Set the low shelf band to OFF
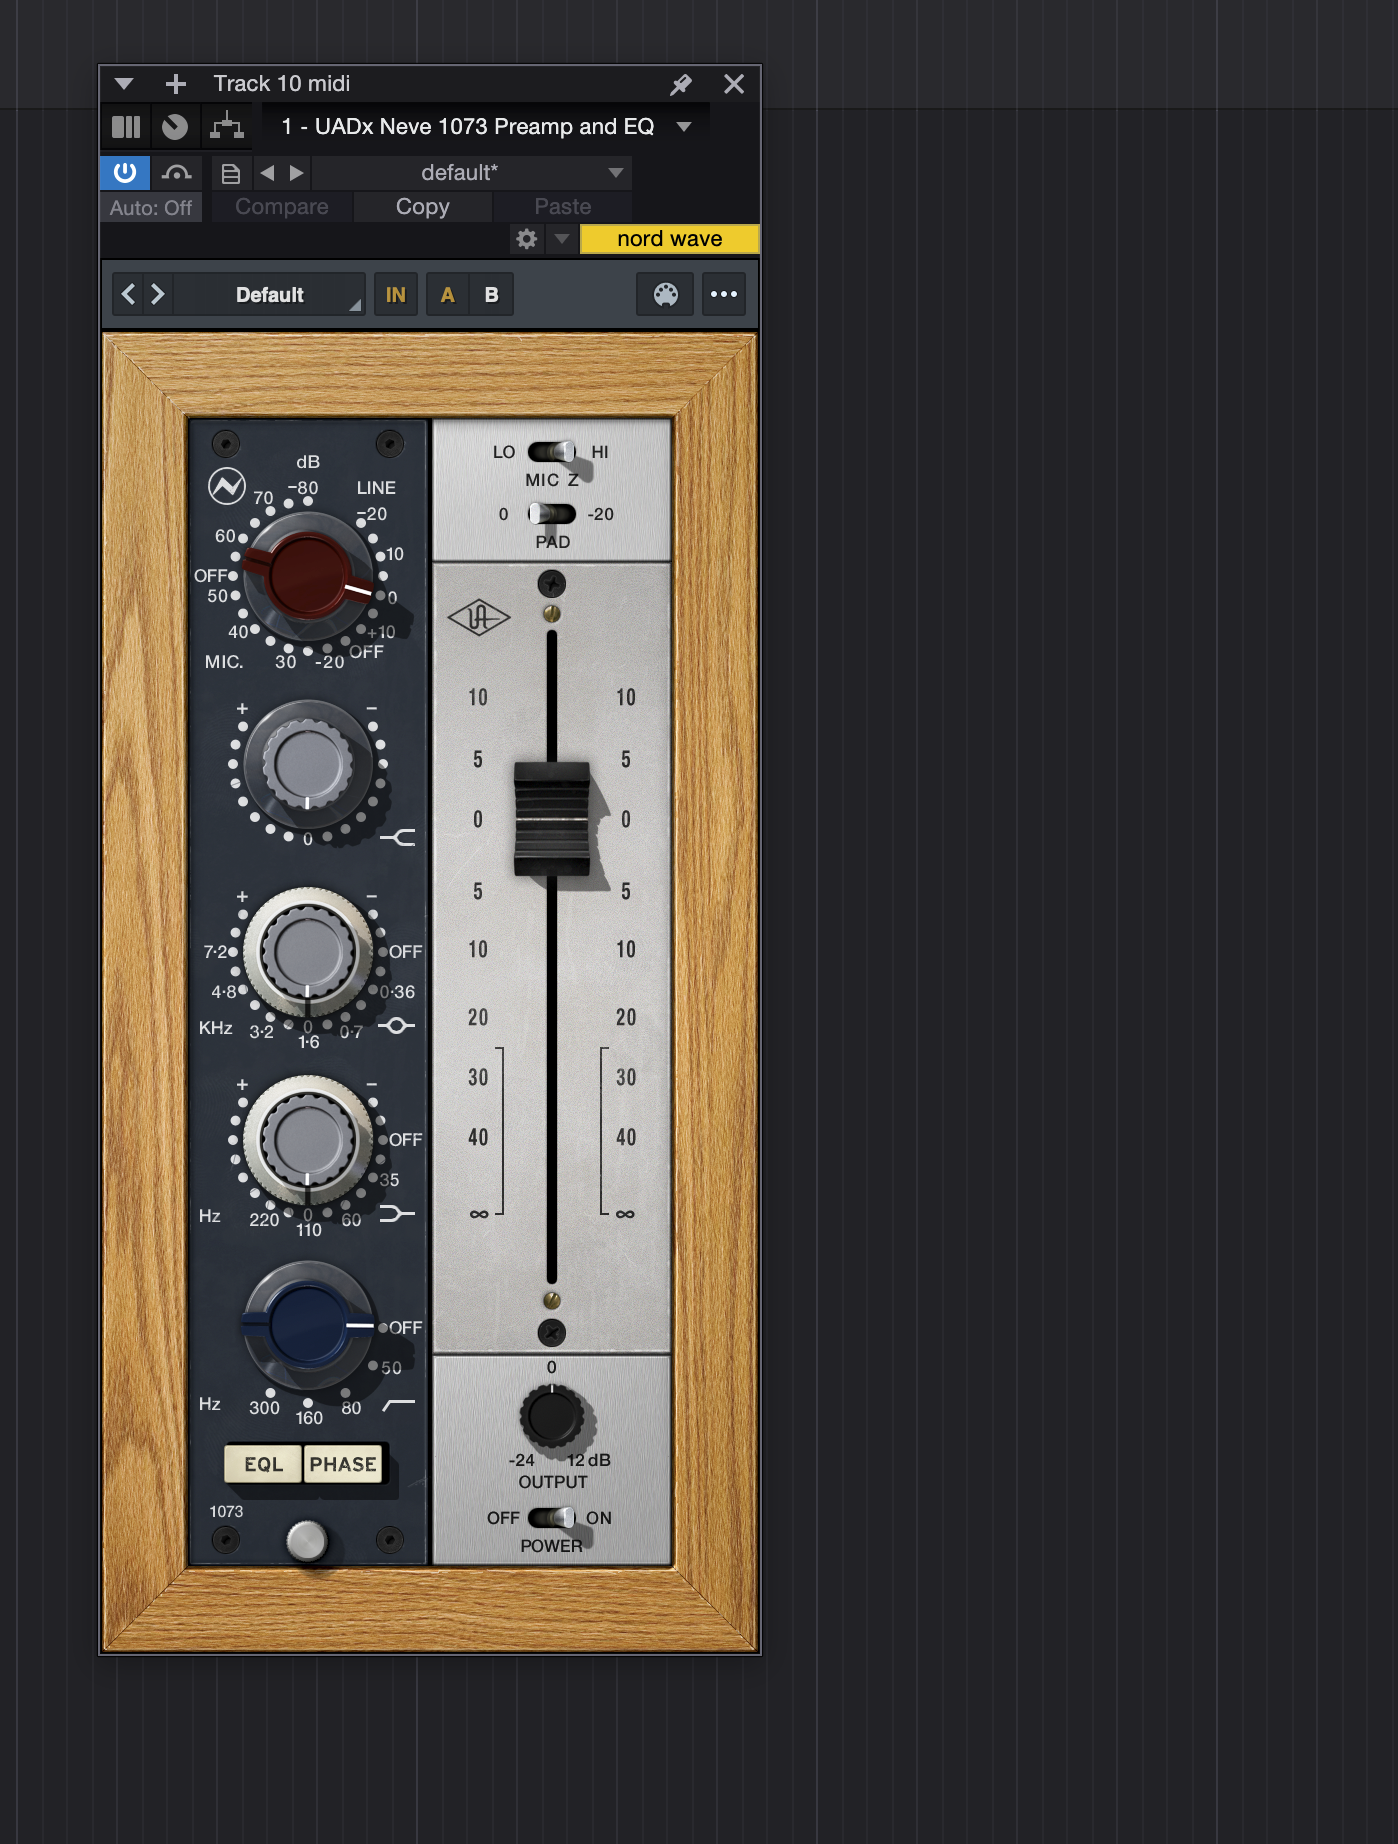This screenshot has height=1844, width=1398. coord(405,1140)
